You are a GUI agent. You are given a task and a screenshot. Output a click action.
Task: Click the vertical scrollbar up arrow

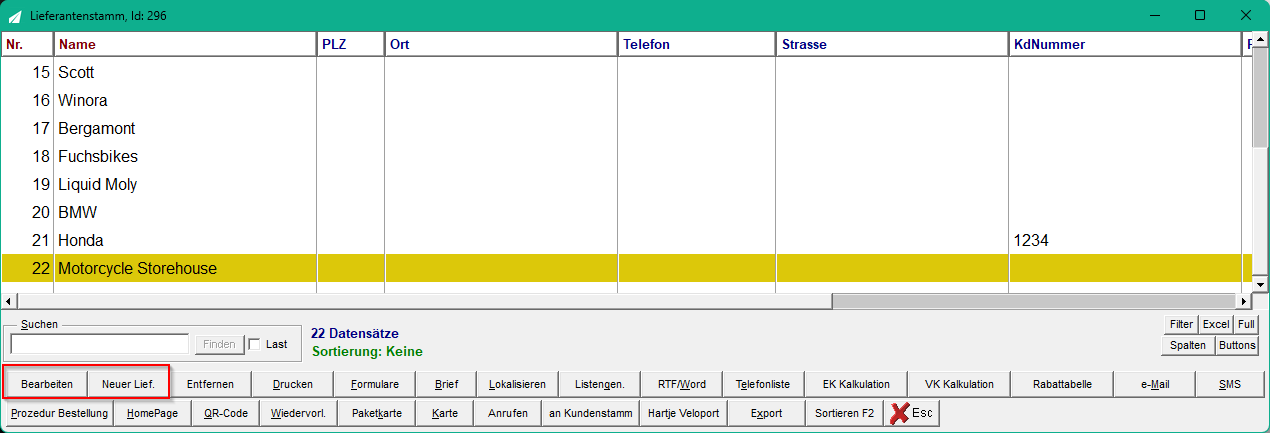coord(1260,41)
